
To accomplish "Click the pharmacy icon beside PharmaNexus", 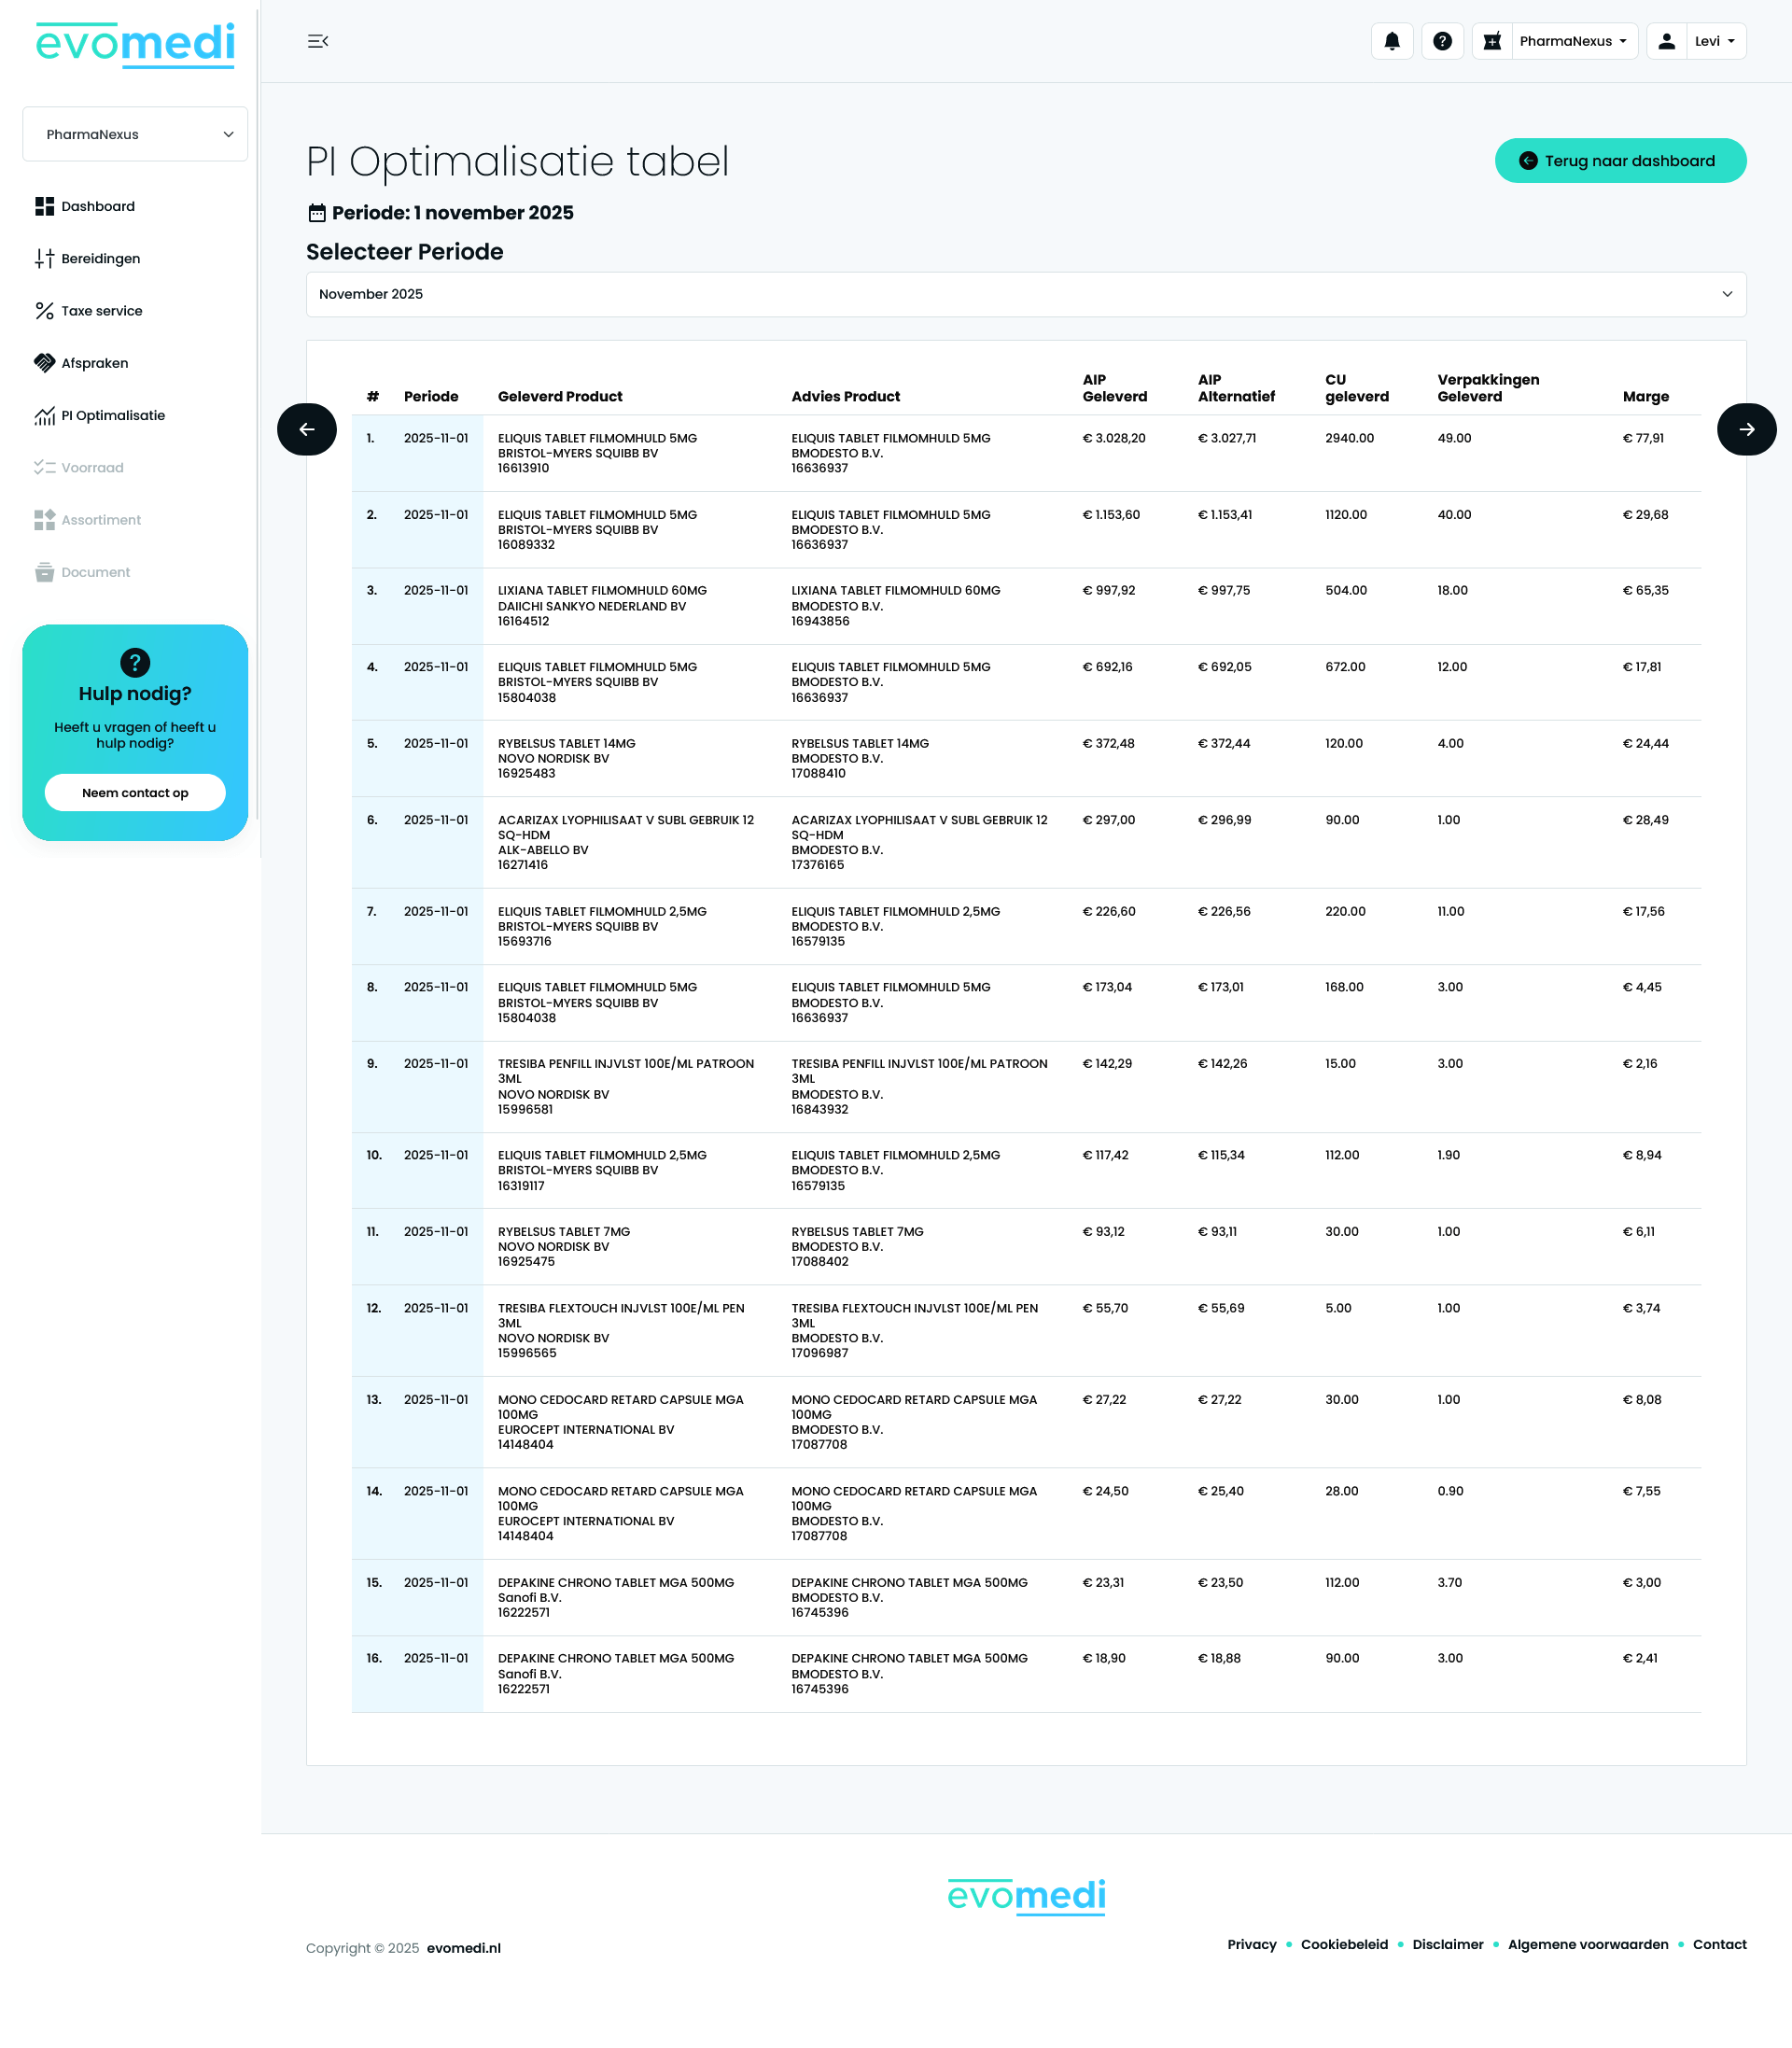I will [1492, 41].
